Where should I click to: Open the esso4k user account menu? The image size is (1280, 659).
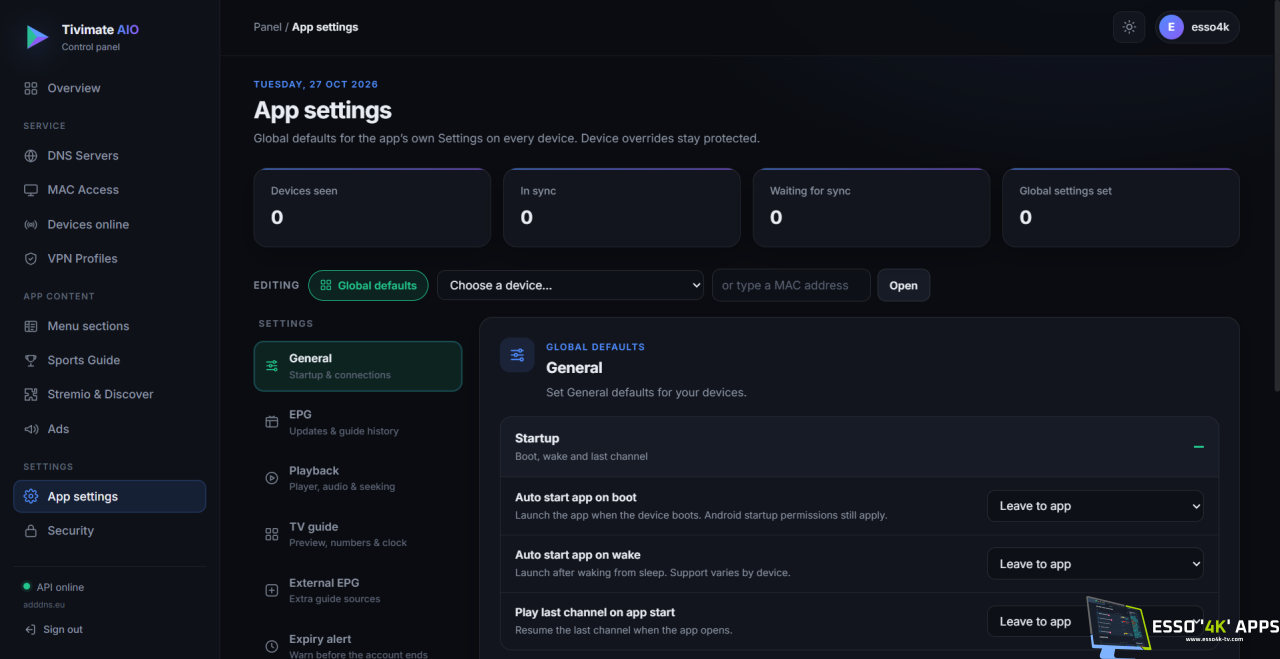(1198, 27)
